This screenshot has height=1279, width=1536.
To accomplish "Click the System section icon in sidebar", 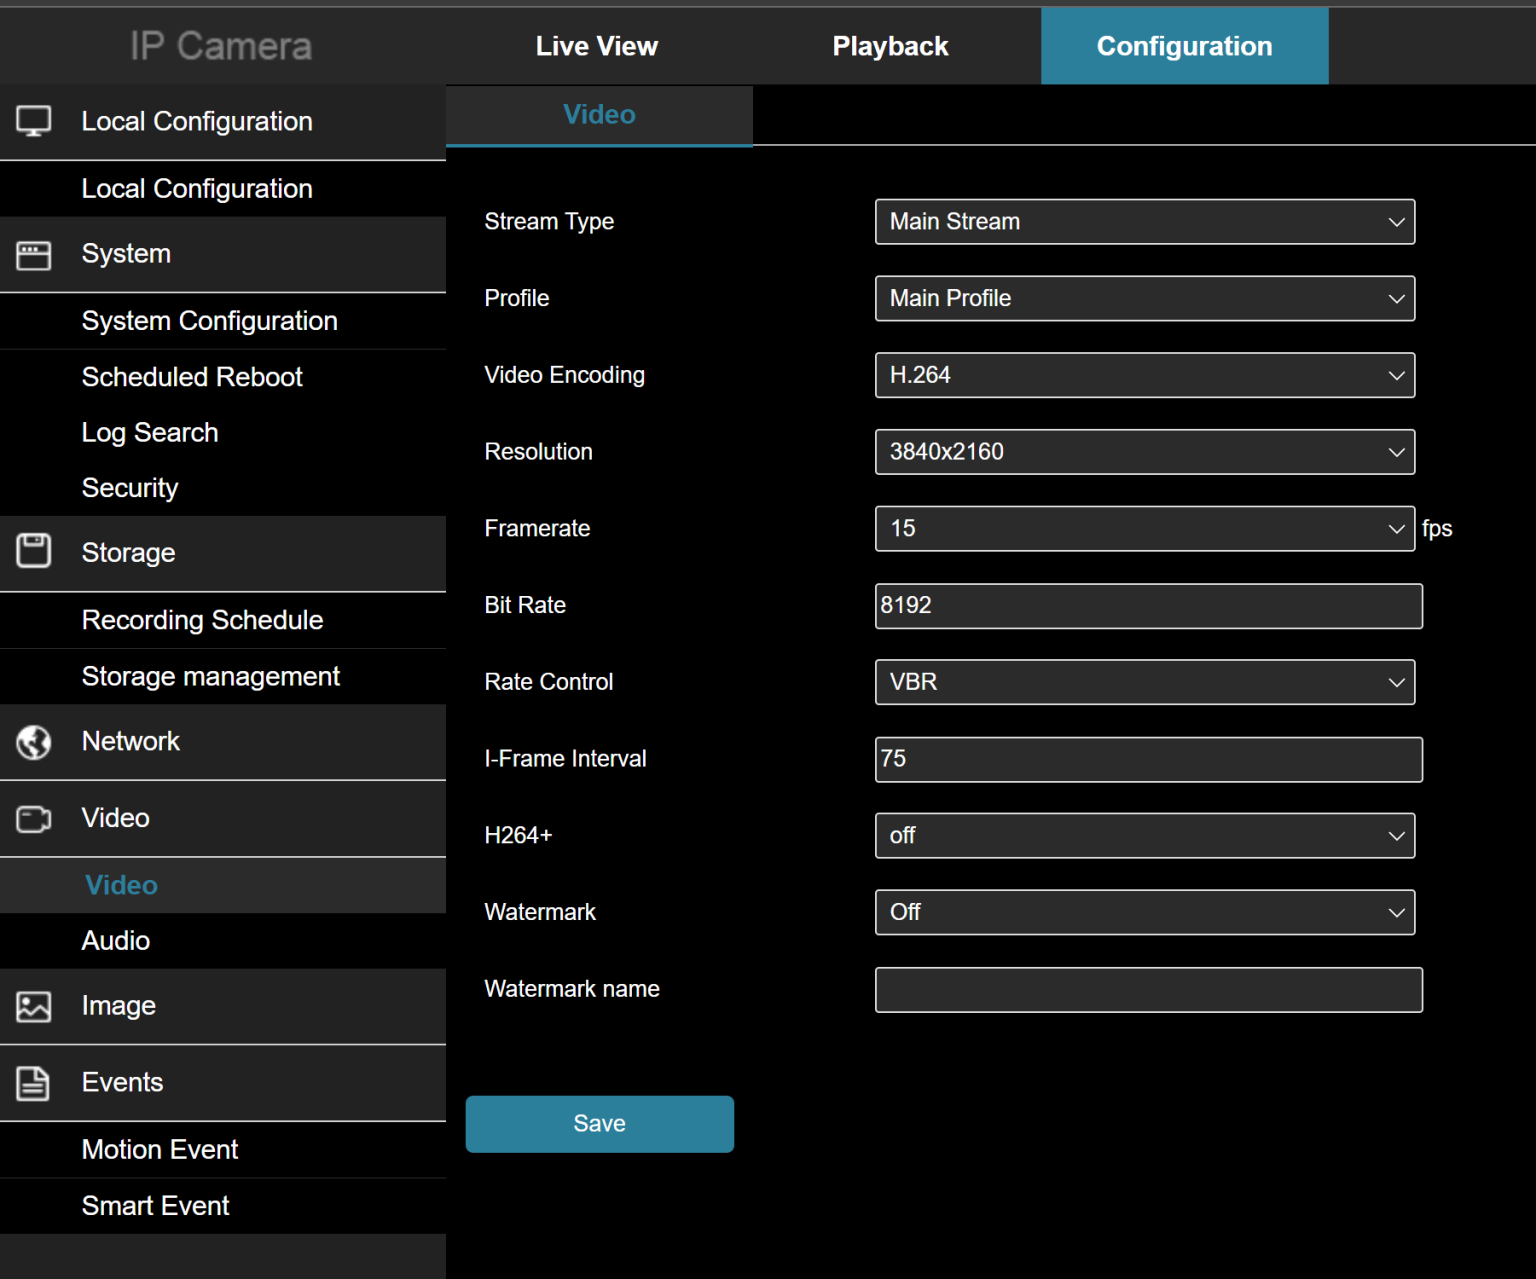I will pyautogui.click(x=35, y=254).
